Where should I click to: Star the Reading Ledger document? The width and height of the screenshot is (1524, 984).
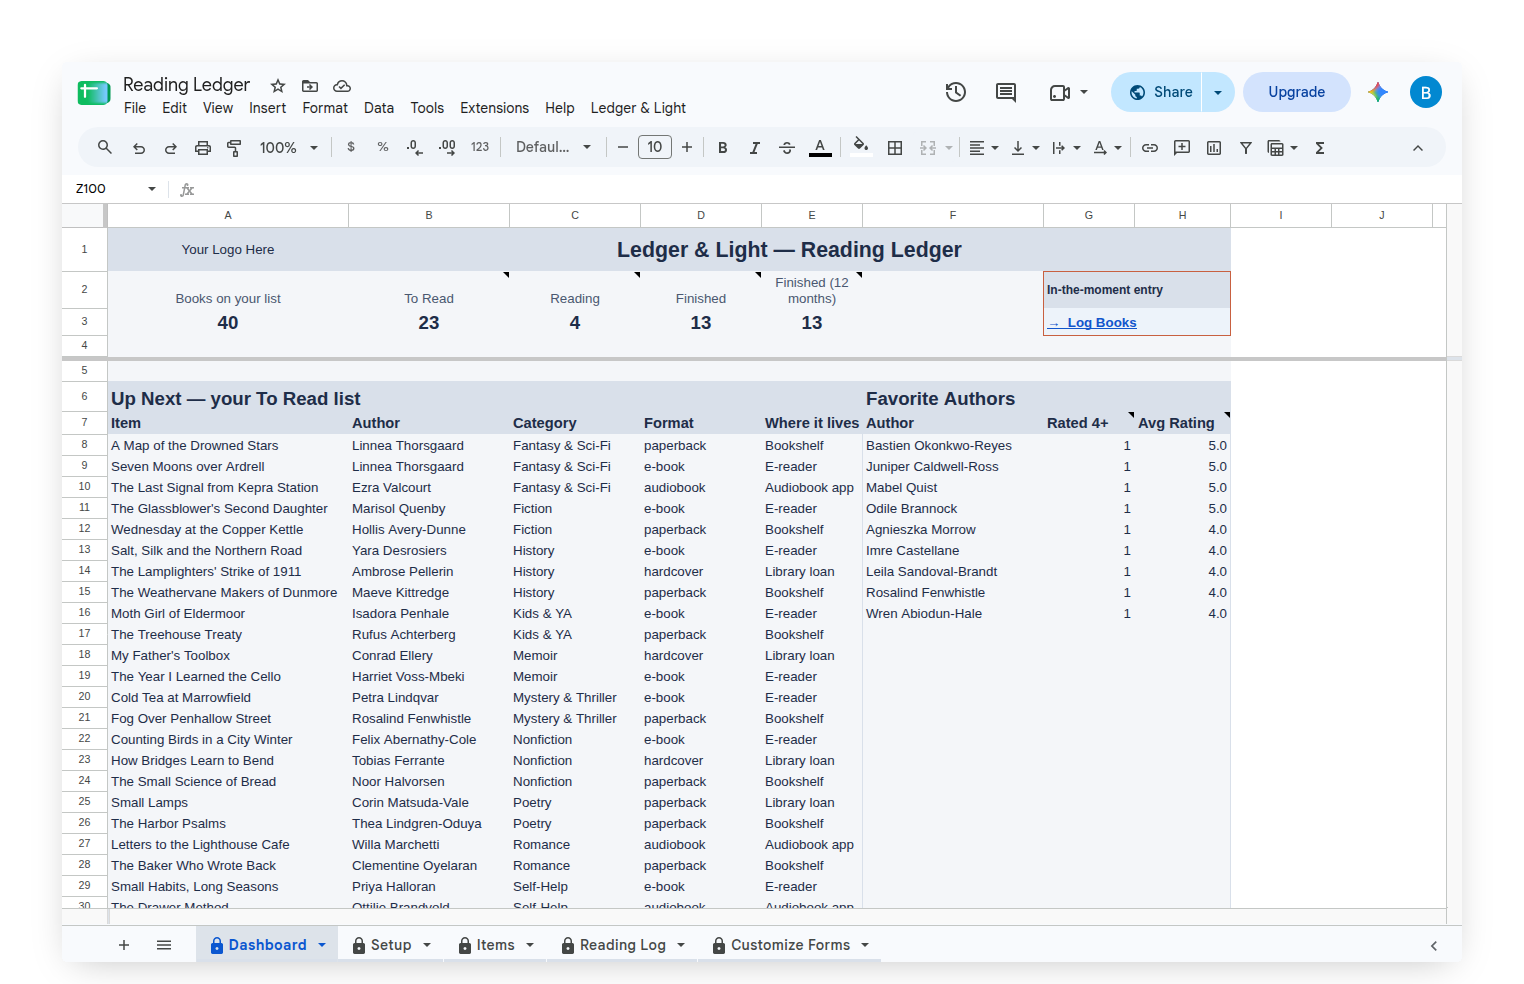point(278,86)
